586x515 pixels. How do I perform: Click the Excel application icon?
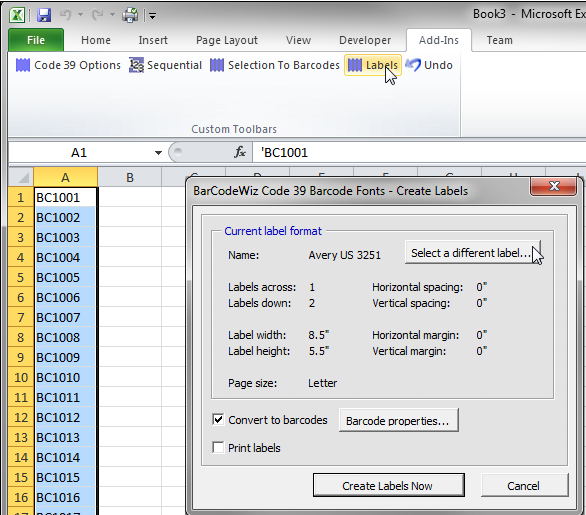(x=17, y=15)
